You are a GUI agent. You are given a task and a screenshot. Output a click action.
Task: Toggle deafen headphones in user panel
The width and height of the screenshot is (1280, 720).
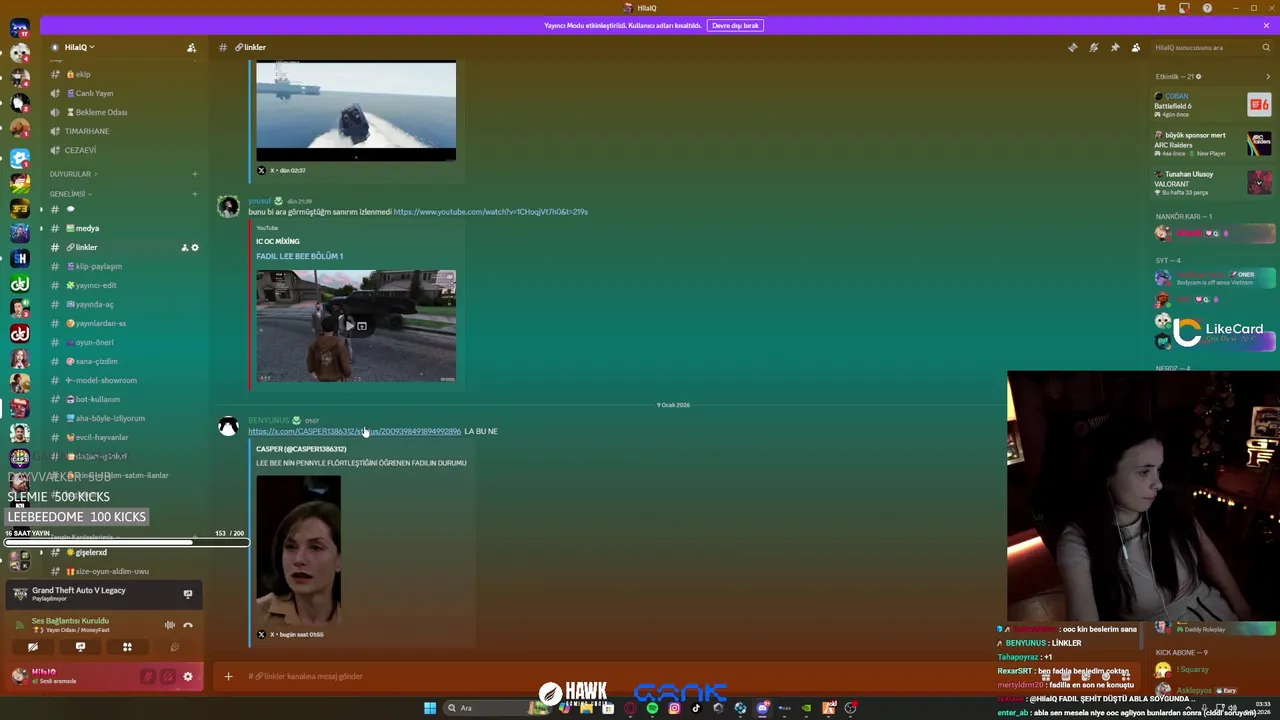[167, 677]
